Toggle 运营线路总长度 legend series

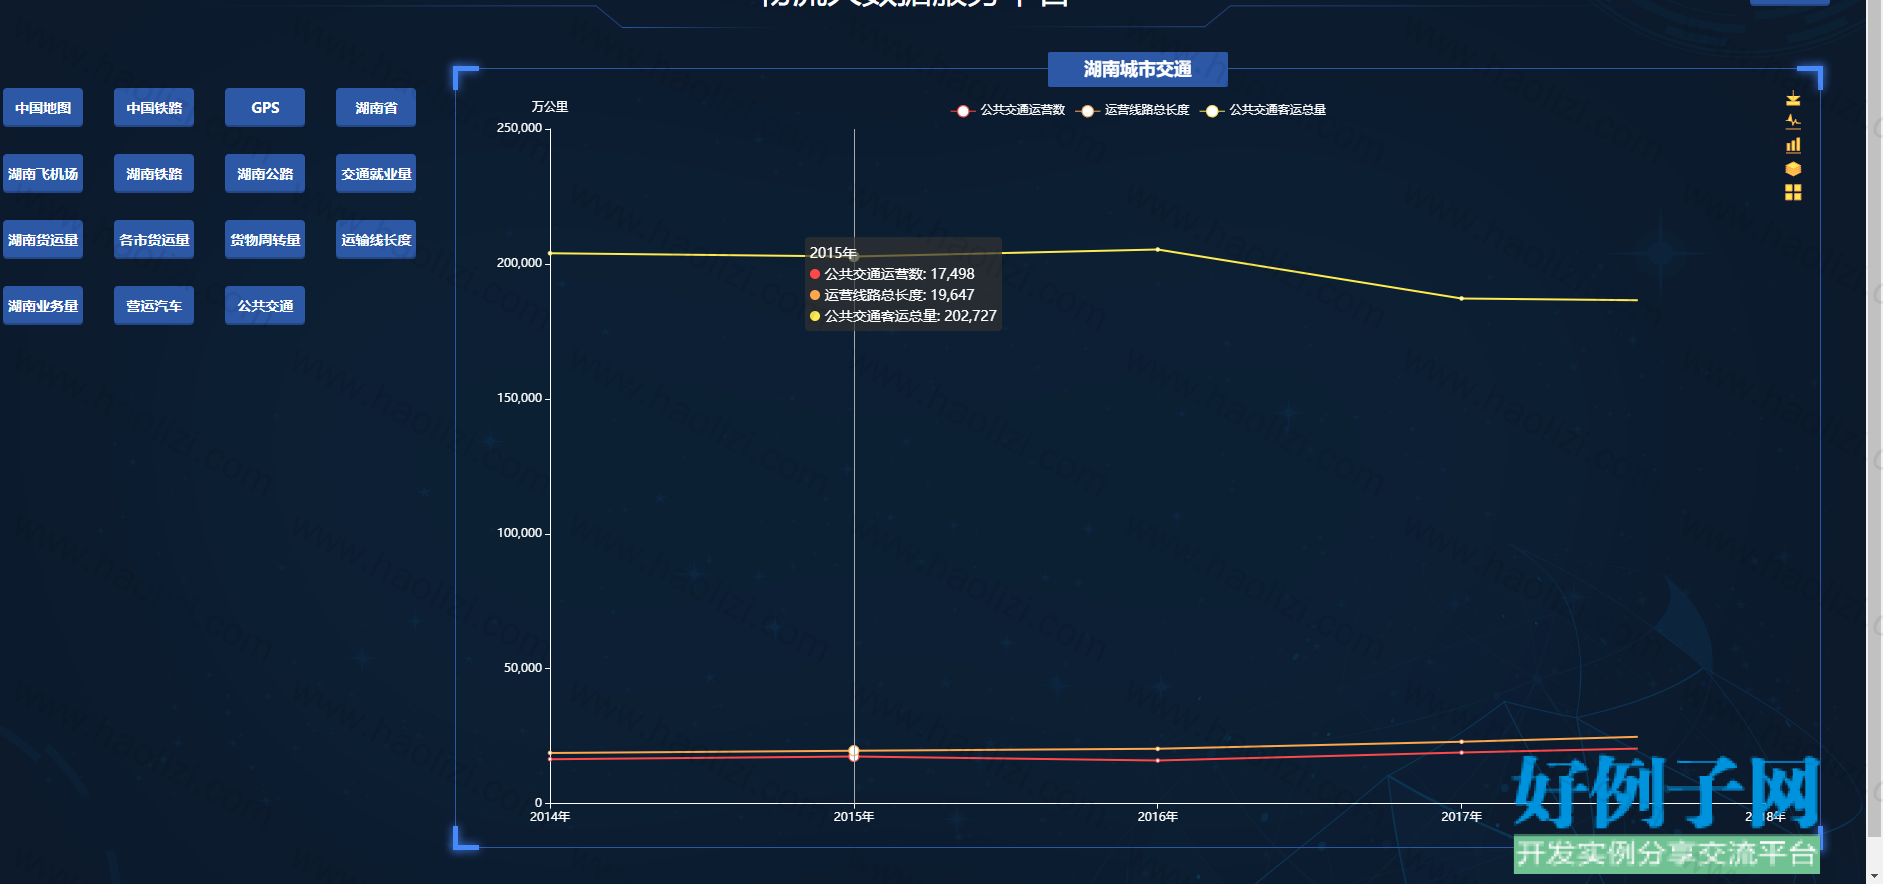[1133, 110]
